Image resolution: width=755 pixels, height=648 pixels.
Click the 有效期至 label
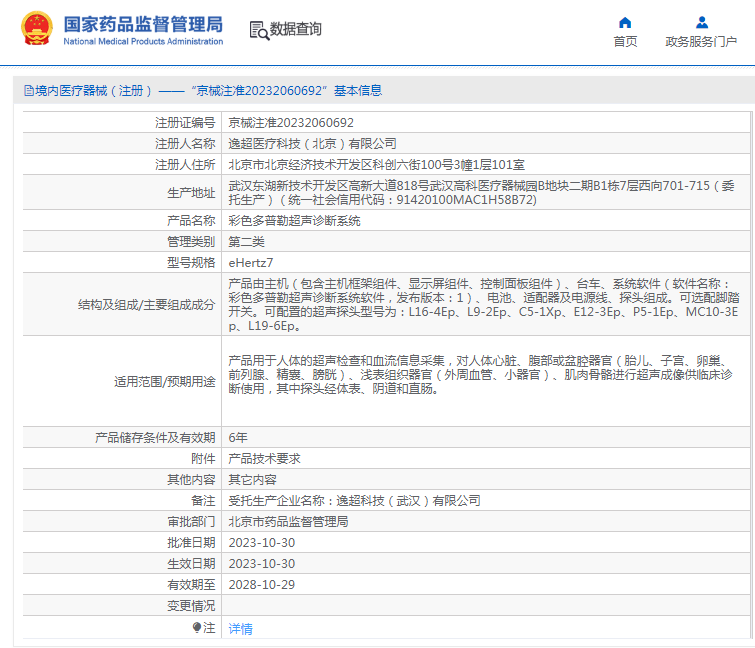[x=191, y=584]
